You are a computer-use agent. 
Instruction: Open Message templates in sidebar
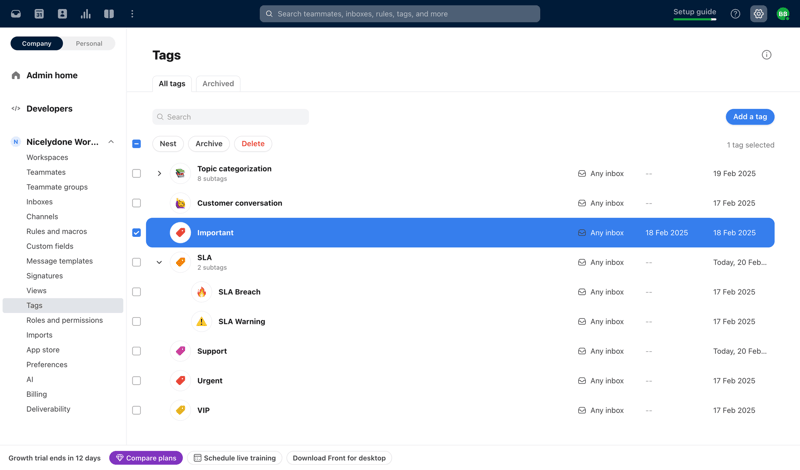(60, 261)
